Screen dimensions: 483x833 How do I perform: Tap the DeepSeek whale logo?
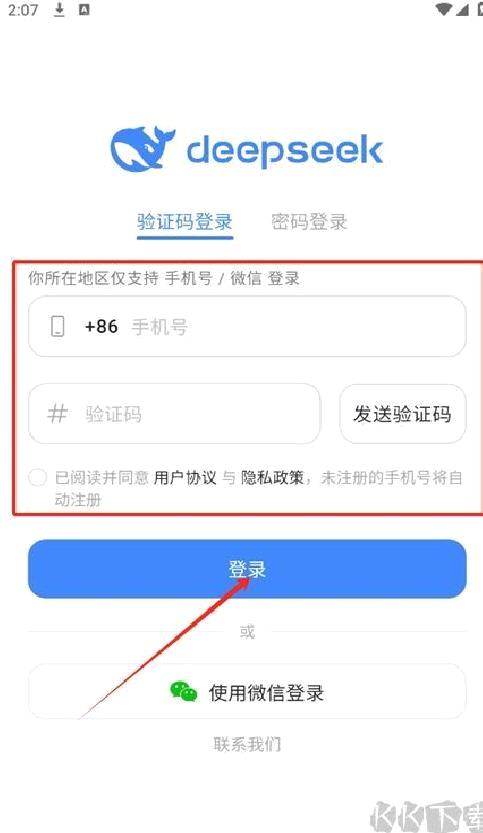pos(142,149)
